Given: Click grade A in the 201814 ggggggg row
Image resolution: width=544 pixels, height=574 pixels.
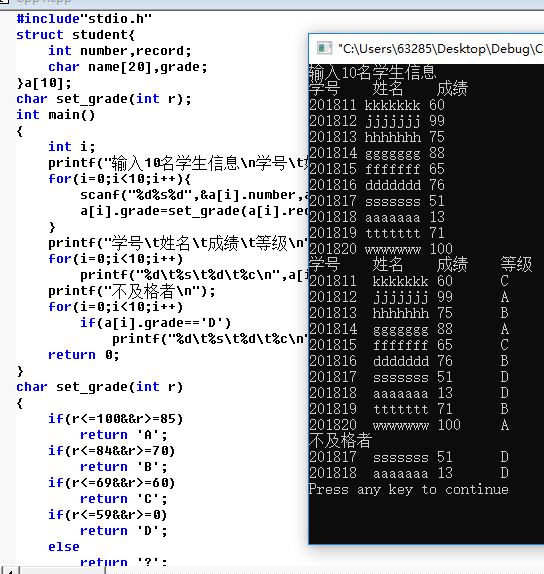Looking at the screenshot, I should [504, 329].
